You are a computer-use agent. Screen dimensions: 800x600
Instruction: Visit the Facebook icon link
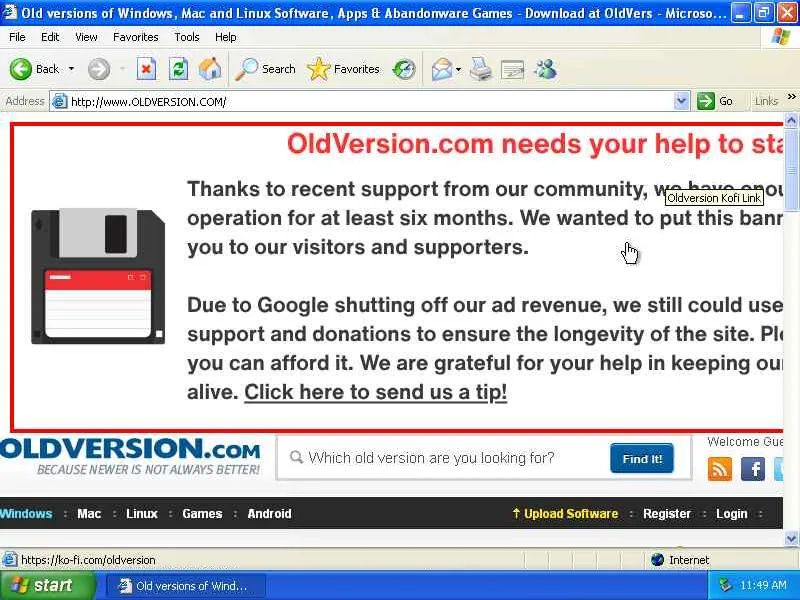[x=752, y=469]
